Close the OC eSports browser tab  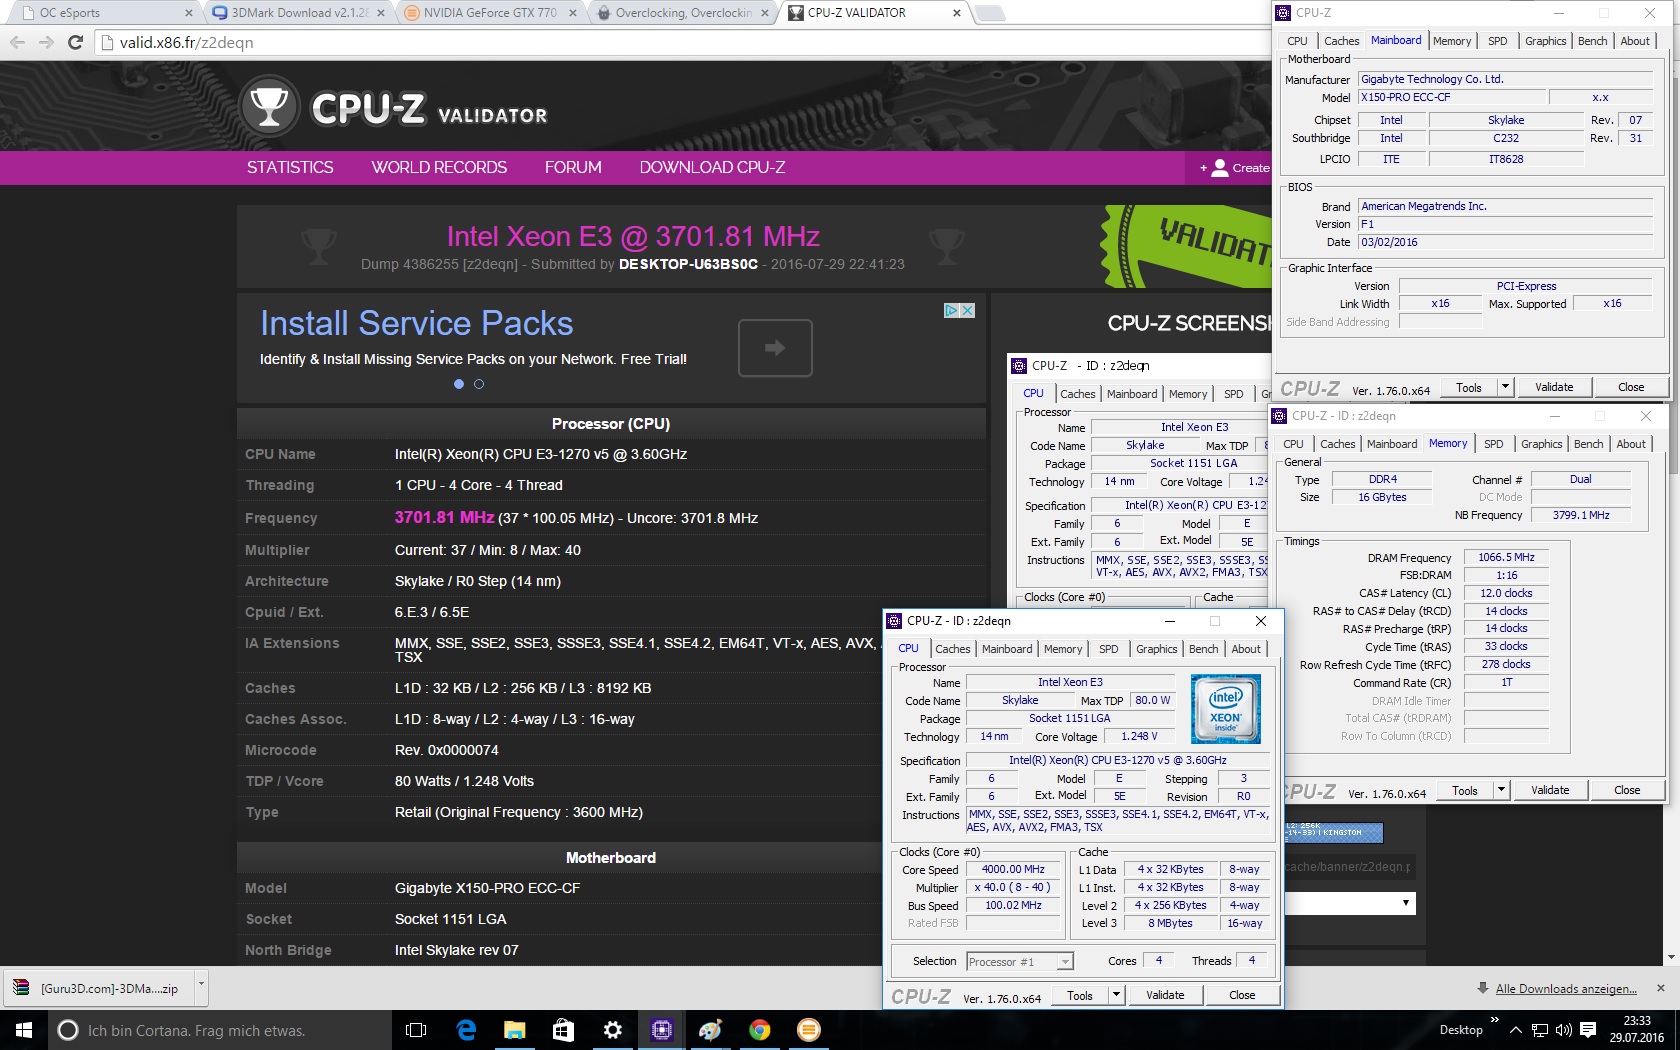[x=189, y=13]
